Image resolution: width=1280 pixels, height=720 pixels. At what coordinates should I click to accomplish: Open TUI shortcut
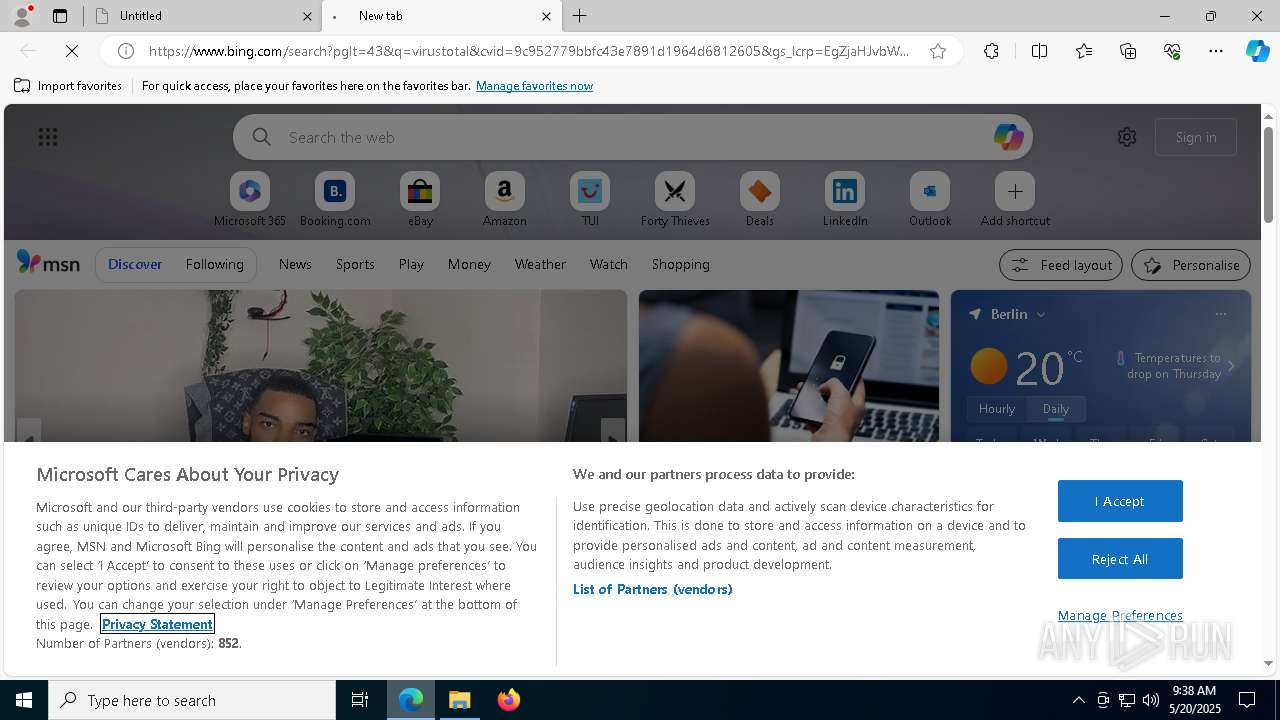590,199
